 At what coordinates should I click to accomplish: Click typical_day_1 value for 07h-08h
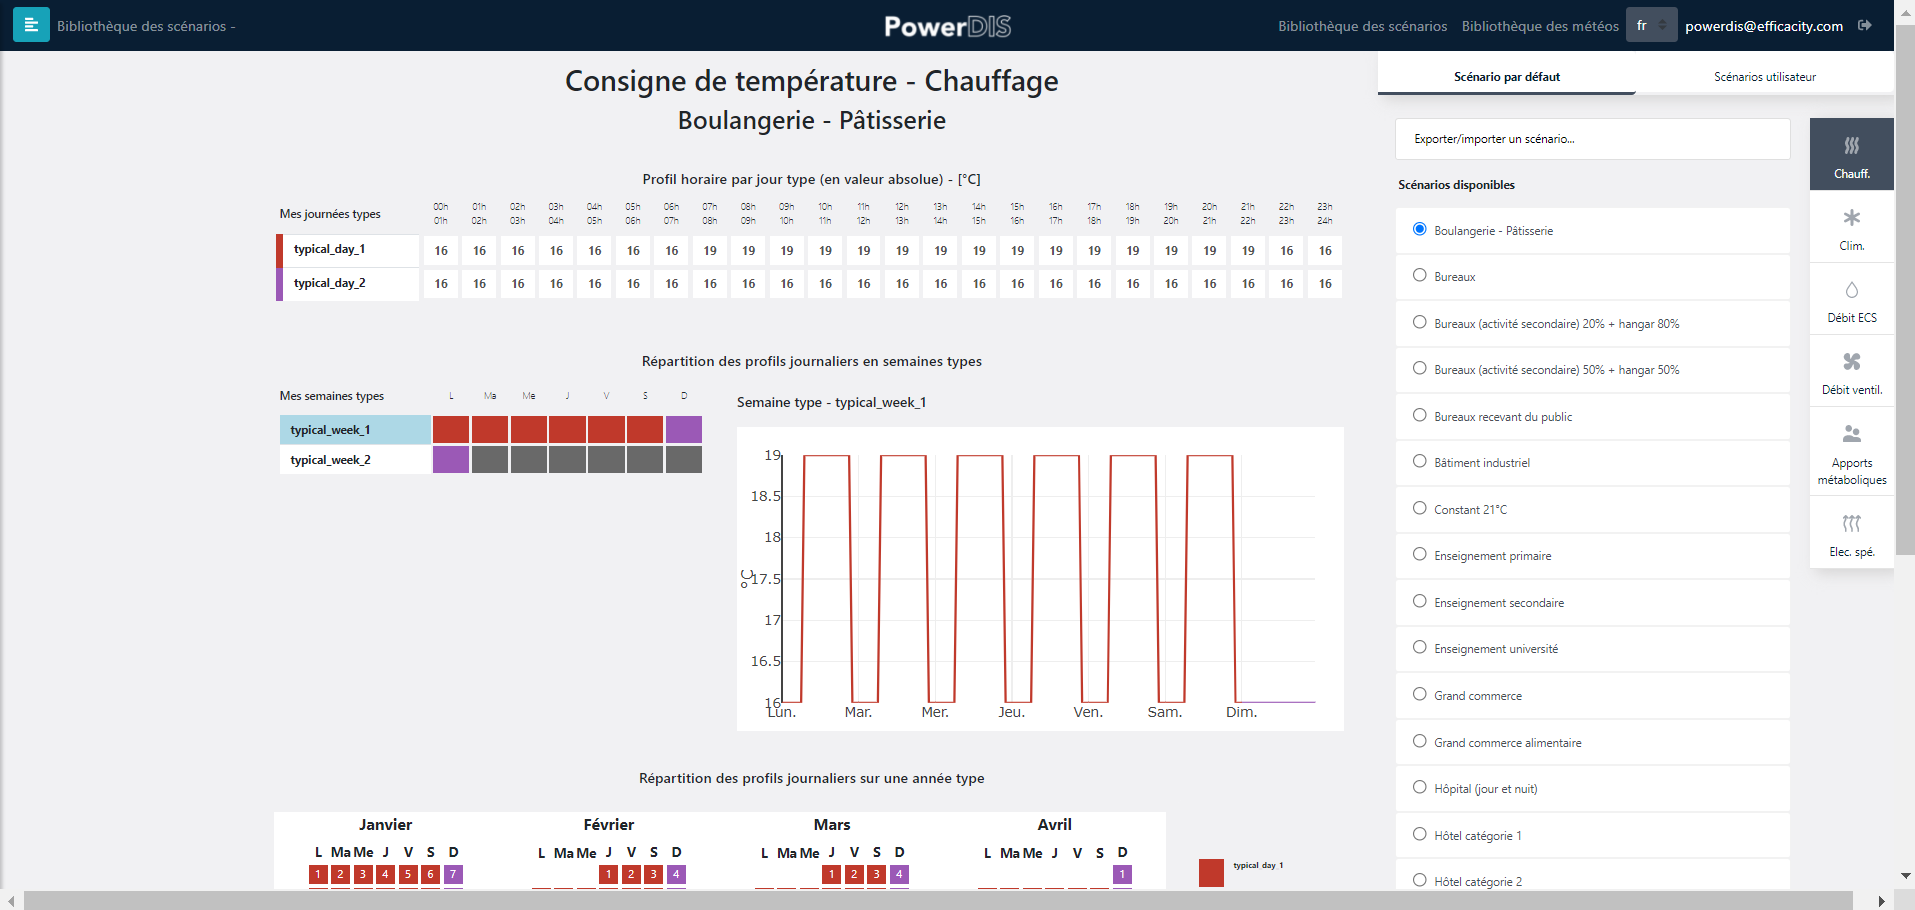710,251
